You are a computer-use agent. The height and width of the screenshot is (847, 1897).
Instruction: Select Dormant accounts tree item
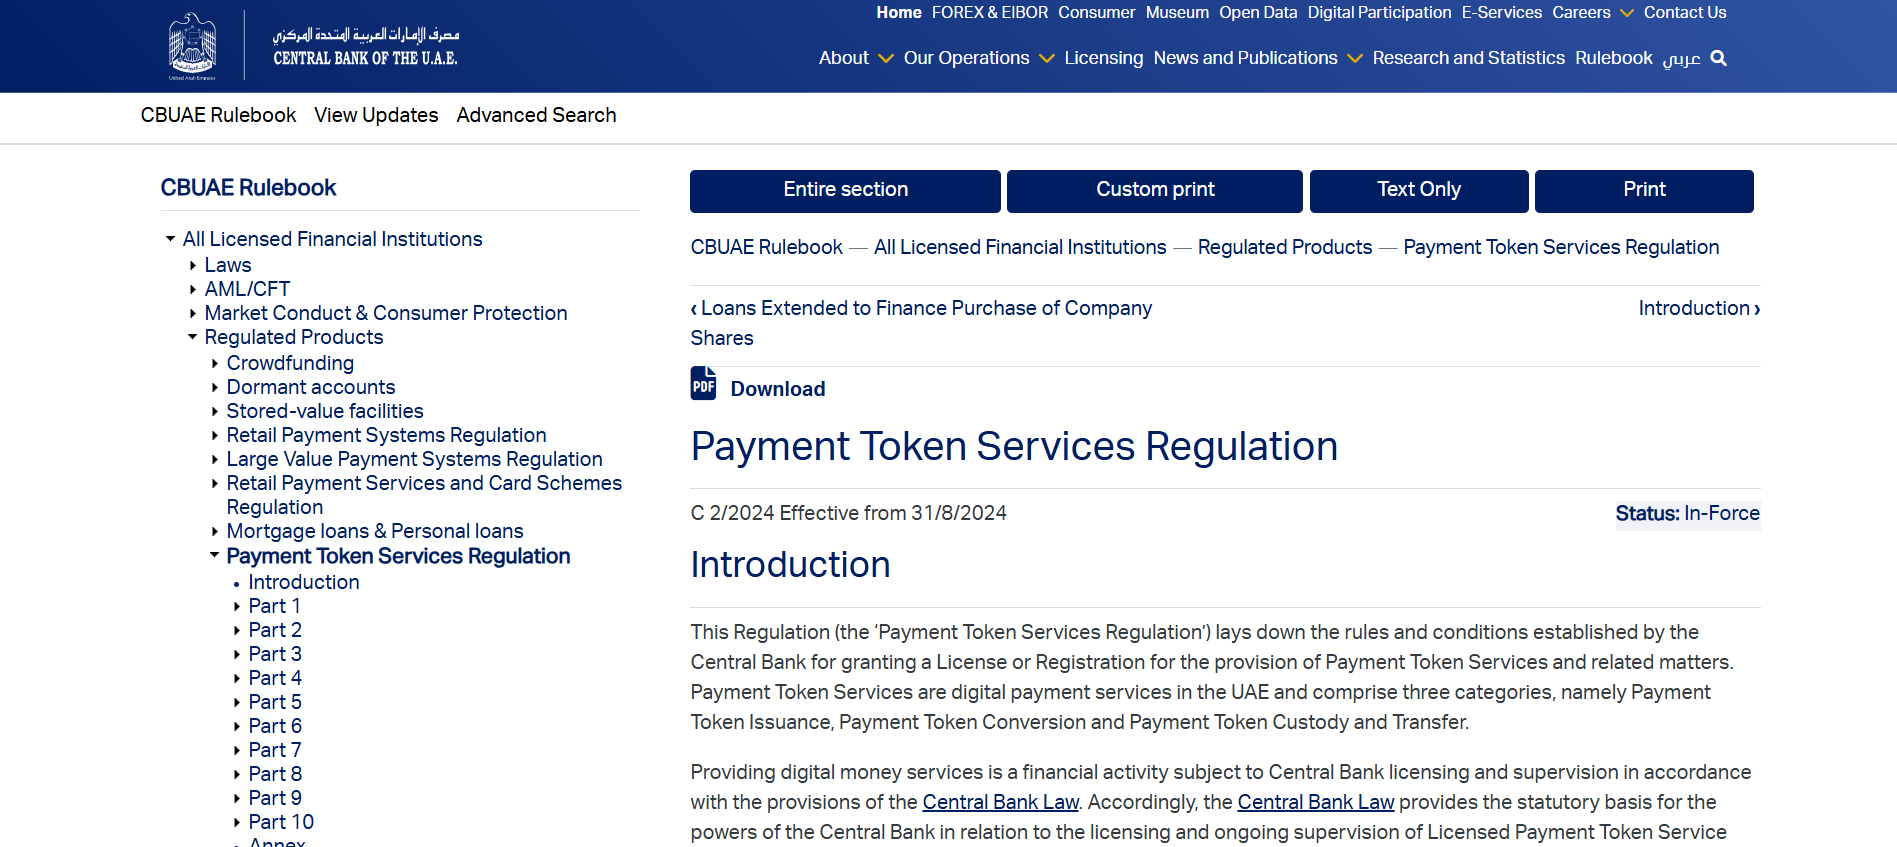(x=311, y=387)
